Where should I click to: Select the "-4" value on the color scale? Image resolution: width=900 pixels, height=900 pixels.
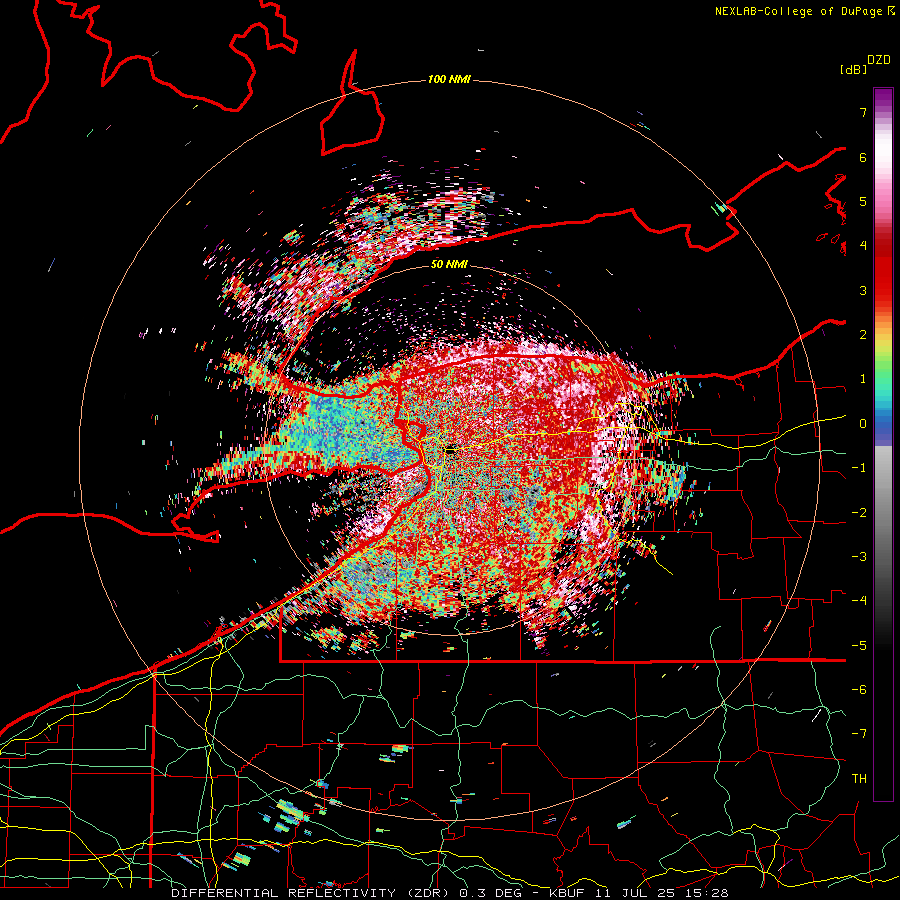[859, 601]
